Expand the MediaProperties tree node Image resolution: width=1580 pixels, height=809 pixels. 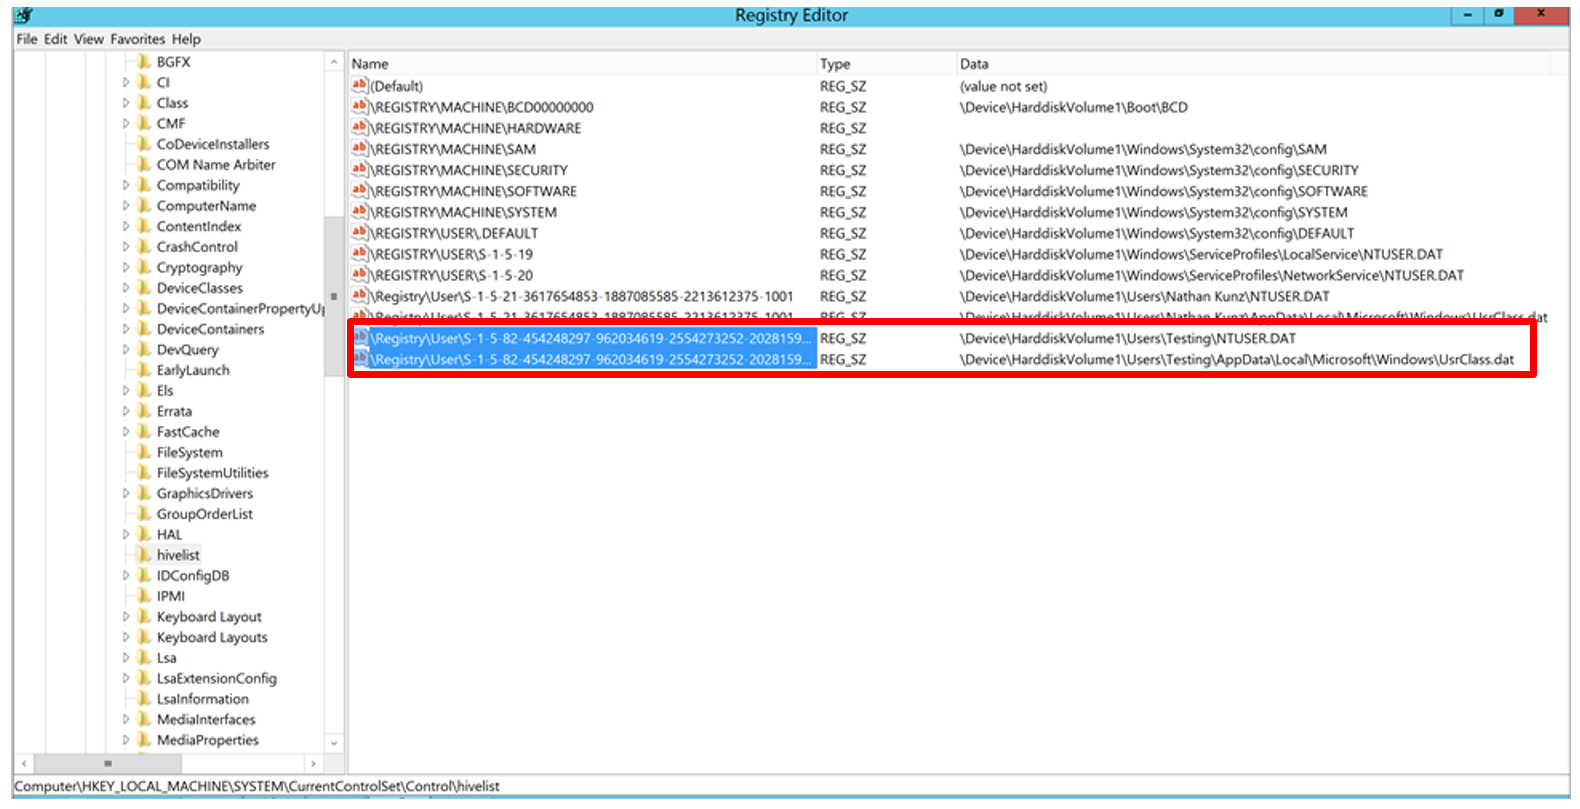click(x=126, y=739)
